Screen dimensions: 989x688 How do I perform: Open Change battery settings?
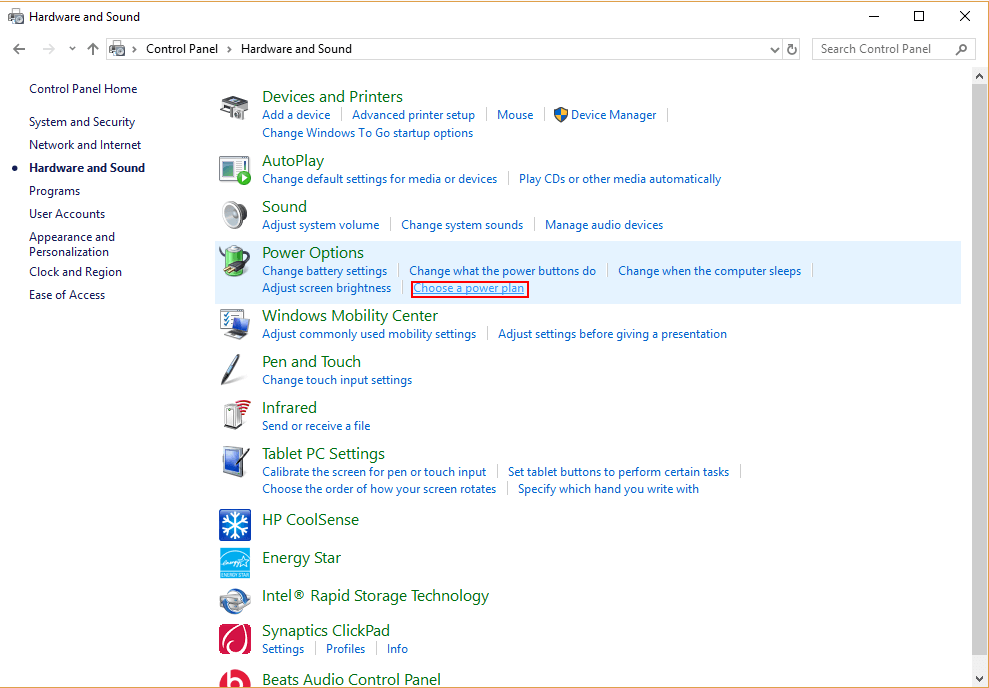click(x=324, y=271)
